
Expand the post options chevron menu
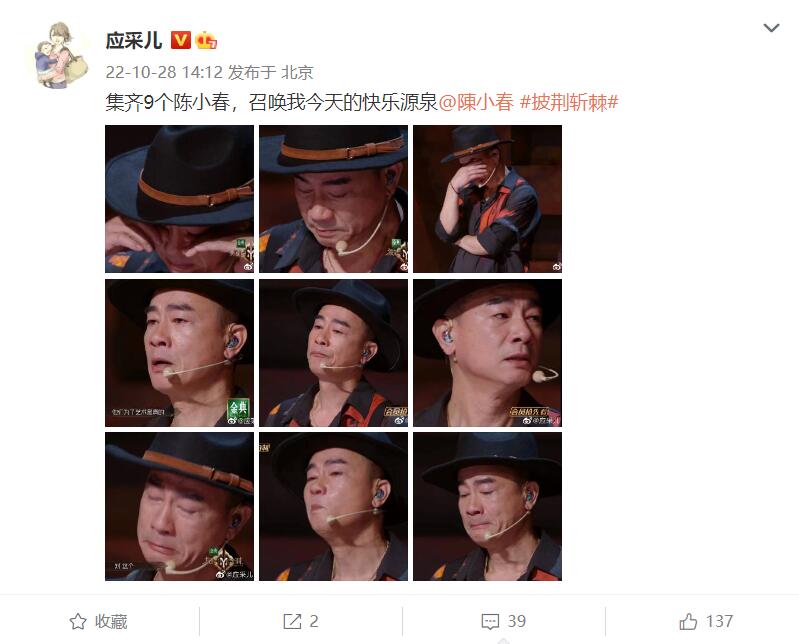click(771, 28)
